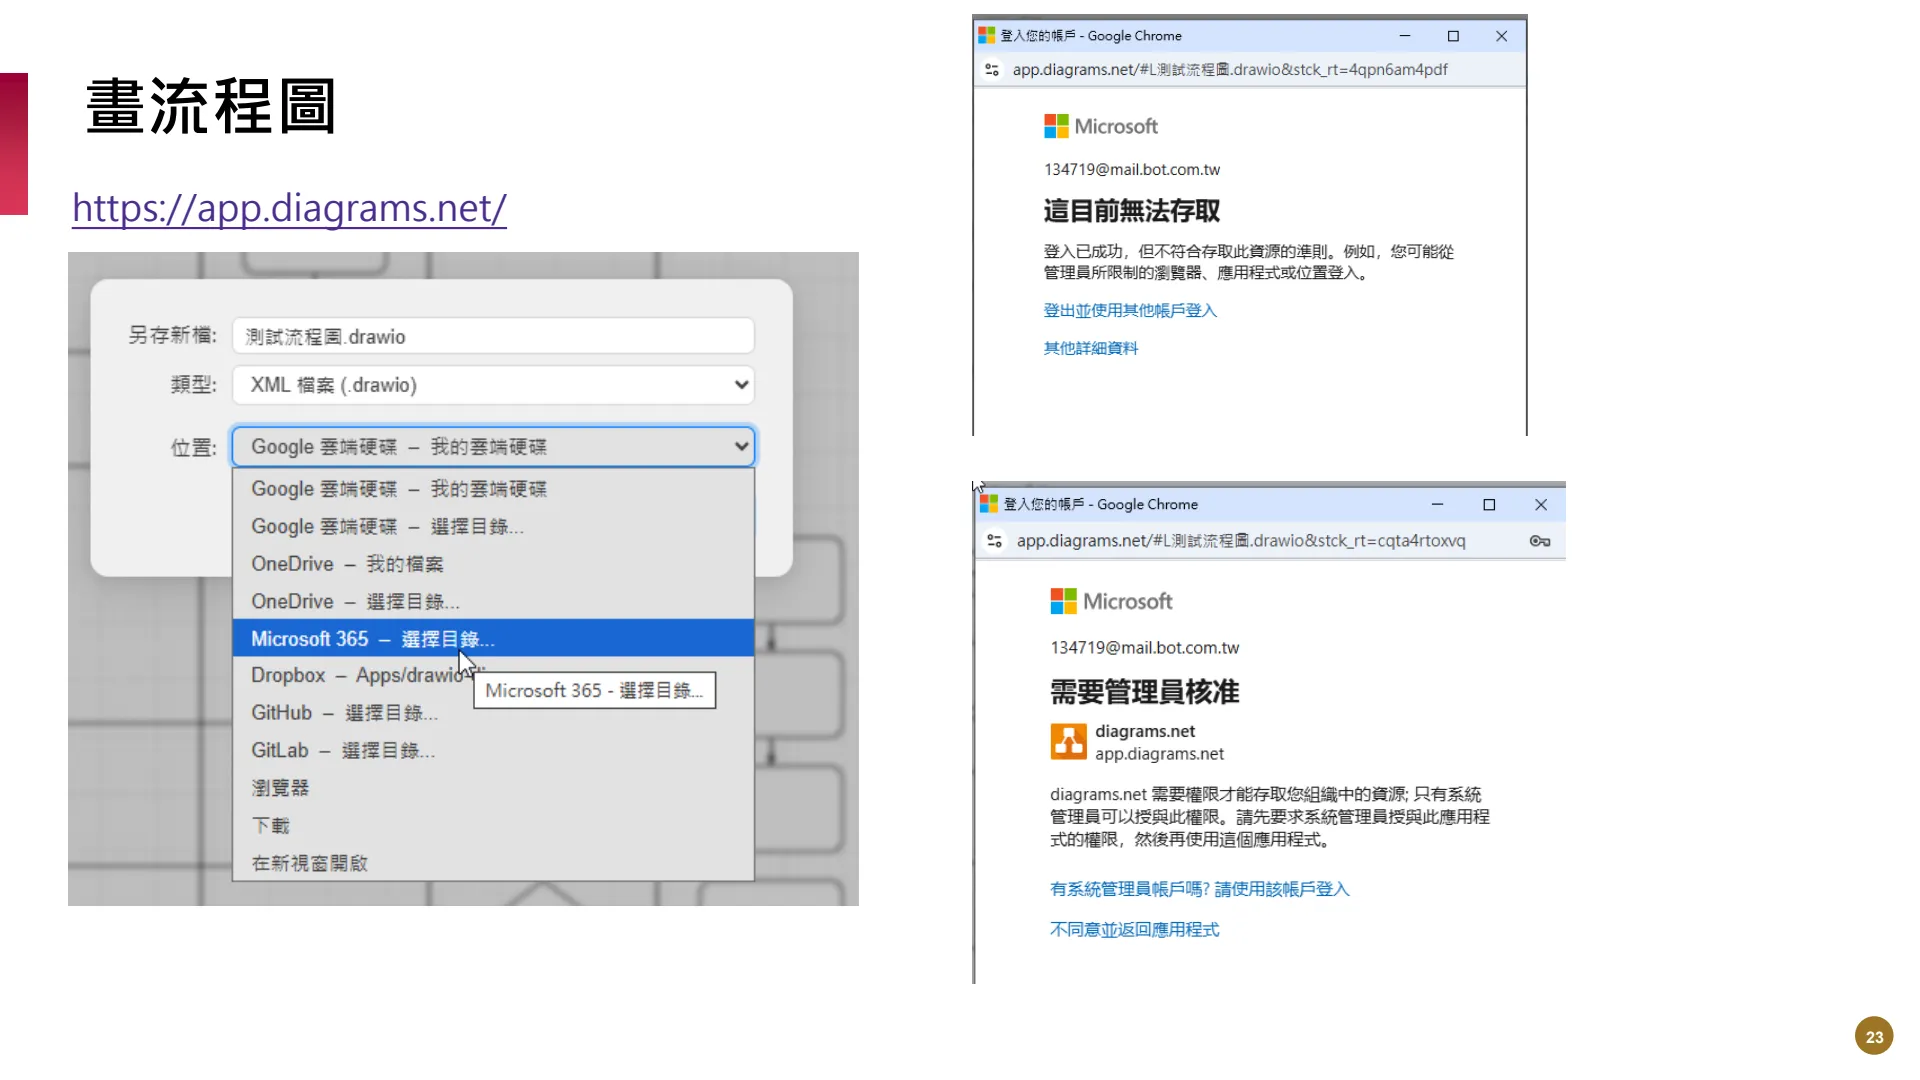Close the lower Chrome sign-in window
Image resolution: width=1920 pixels, height=1080 pixels.
tap(1541, 505)
